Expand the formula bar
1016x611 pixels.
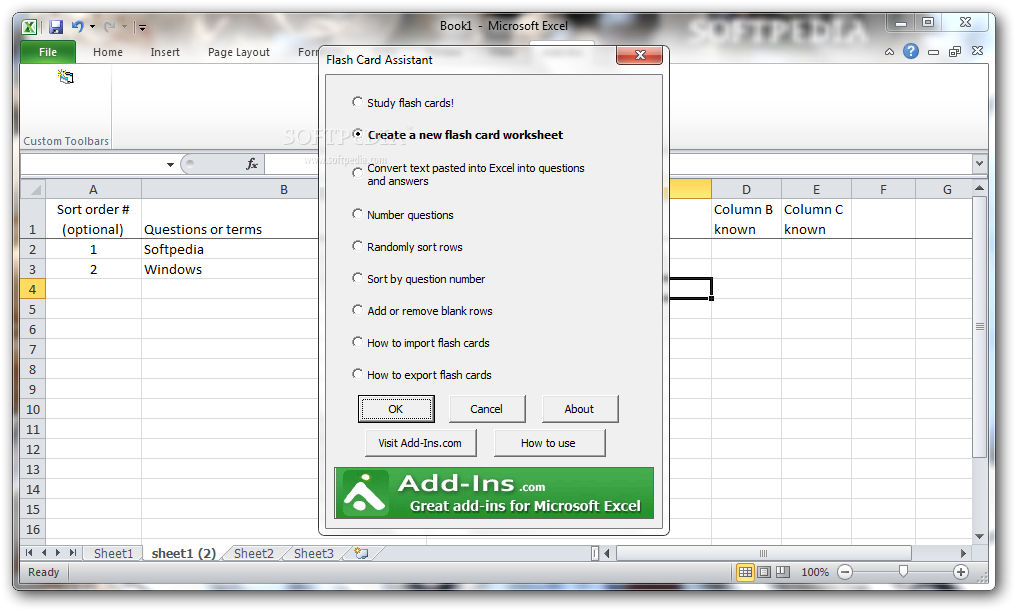(x=979, y=164)
